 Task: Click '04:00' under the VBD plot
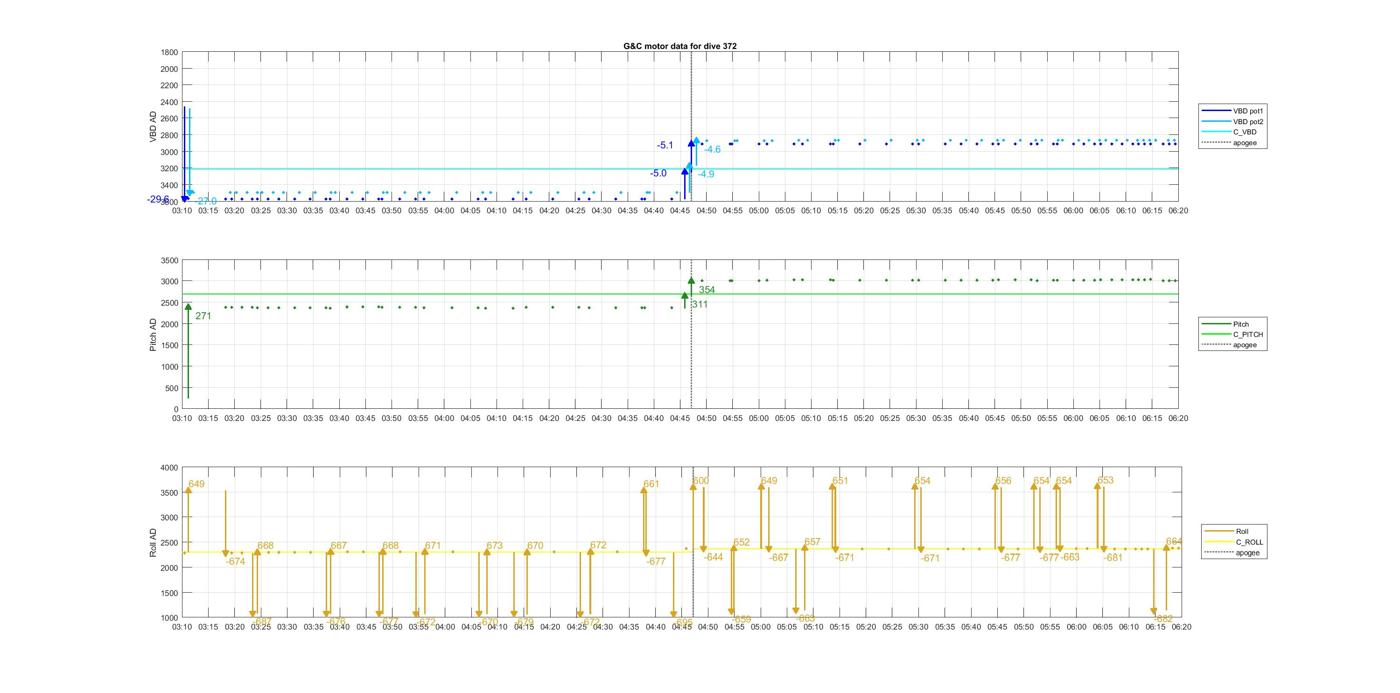[x=445, y=211]
